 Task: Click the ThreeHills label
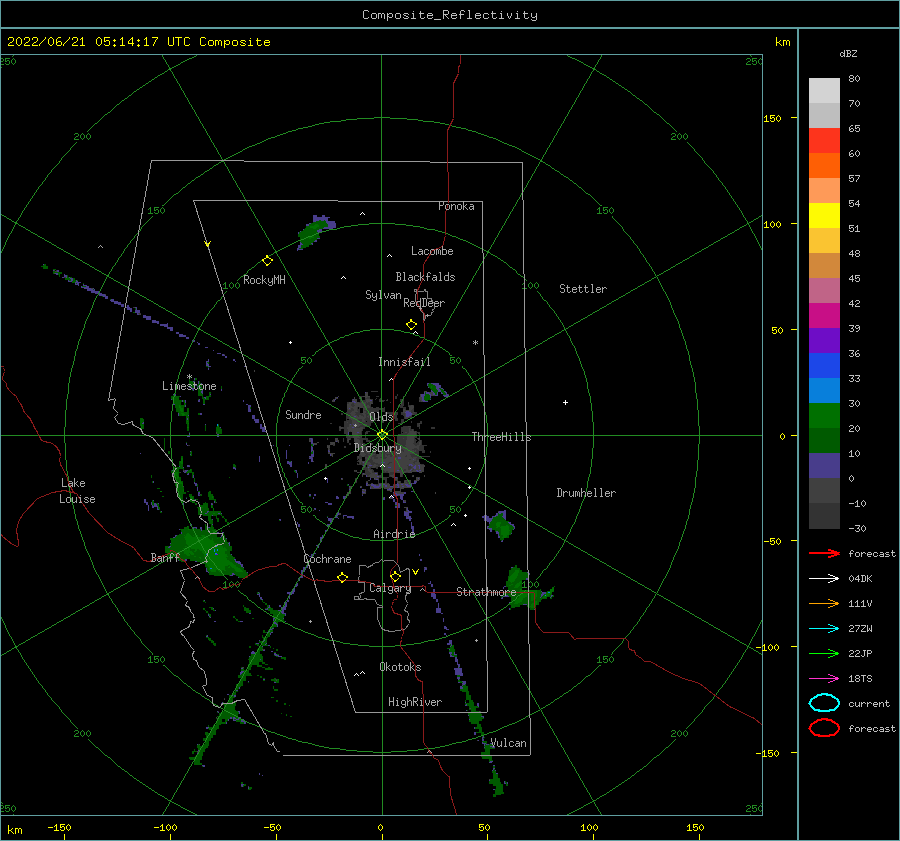502,437
